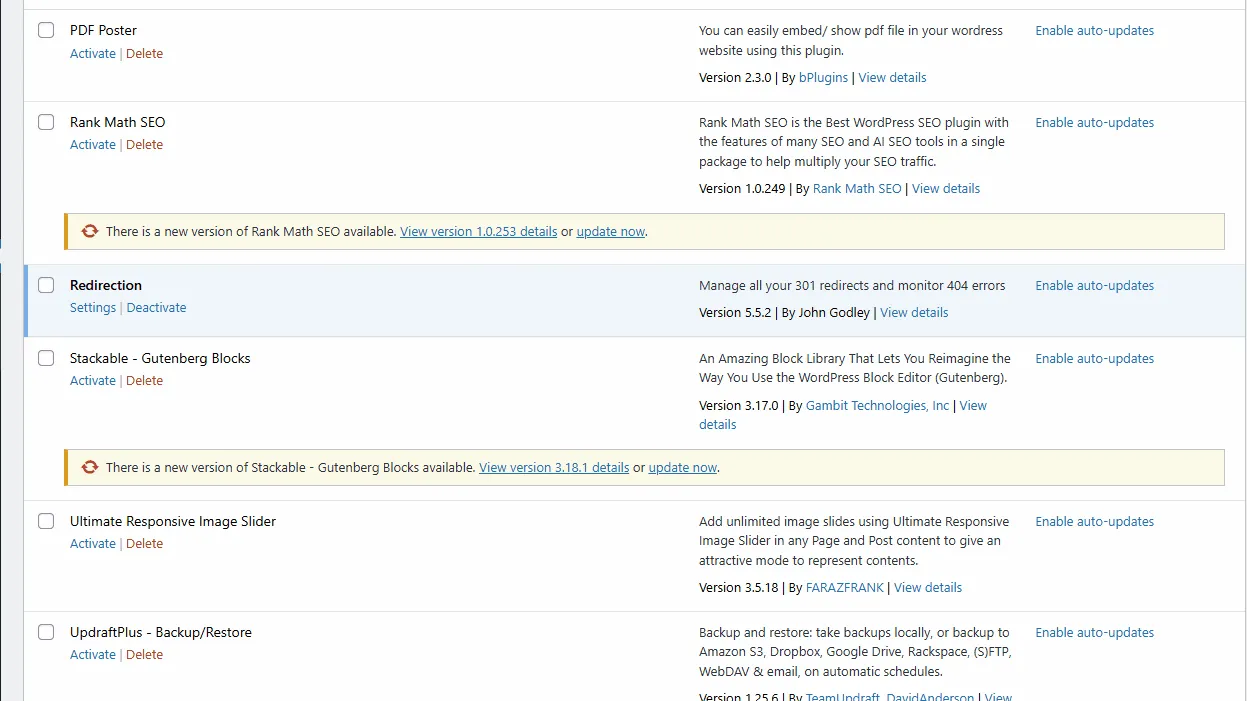Click the update icon in the Rank Math notice
Image resolution: width=1247 pixels, height=701 pixels.
click(x=89, y=230)
